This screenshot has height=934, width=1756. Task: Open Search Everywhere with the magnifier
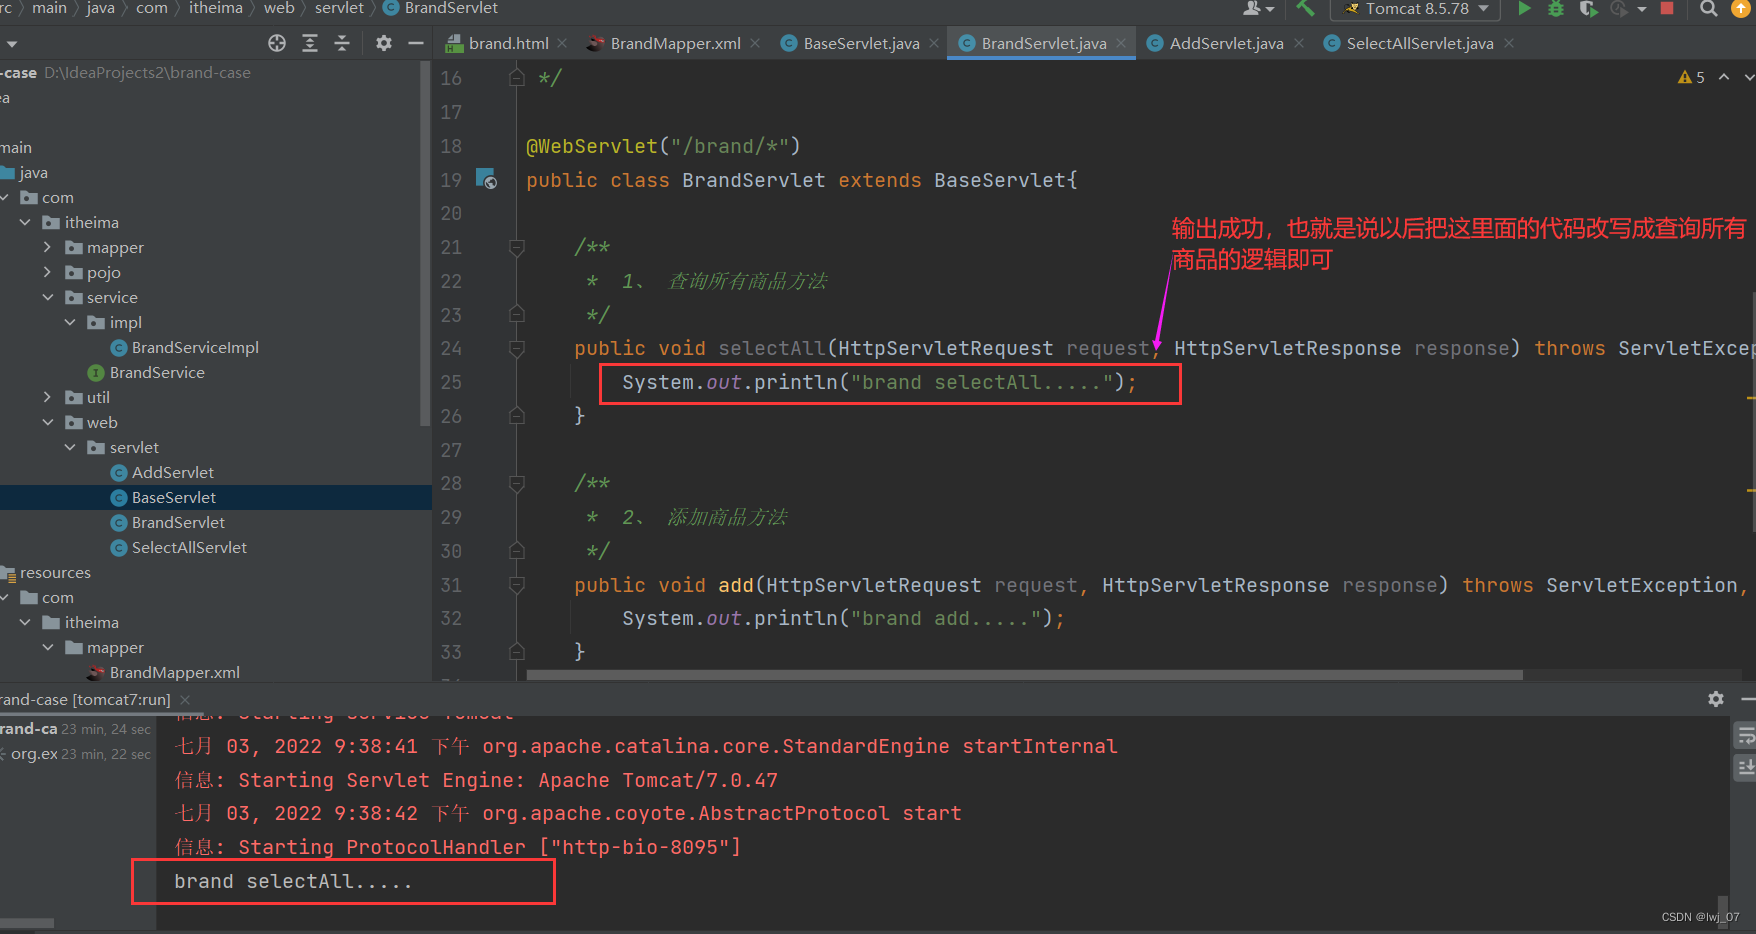[x=1707, y=9]
